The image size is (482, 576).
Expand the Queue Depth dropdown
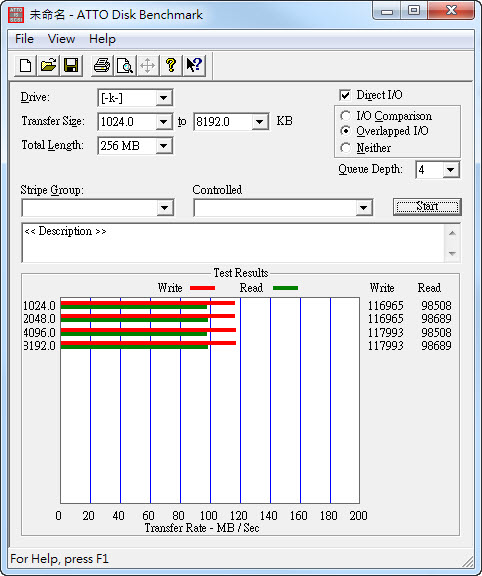click(x=450, y=170)
